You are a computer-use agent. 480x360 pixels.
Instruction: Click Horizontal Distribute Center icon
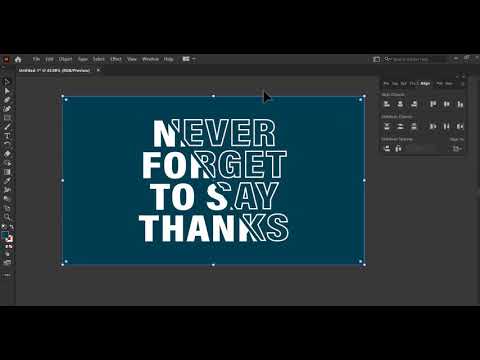click(x=447, y=126)
